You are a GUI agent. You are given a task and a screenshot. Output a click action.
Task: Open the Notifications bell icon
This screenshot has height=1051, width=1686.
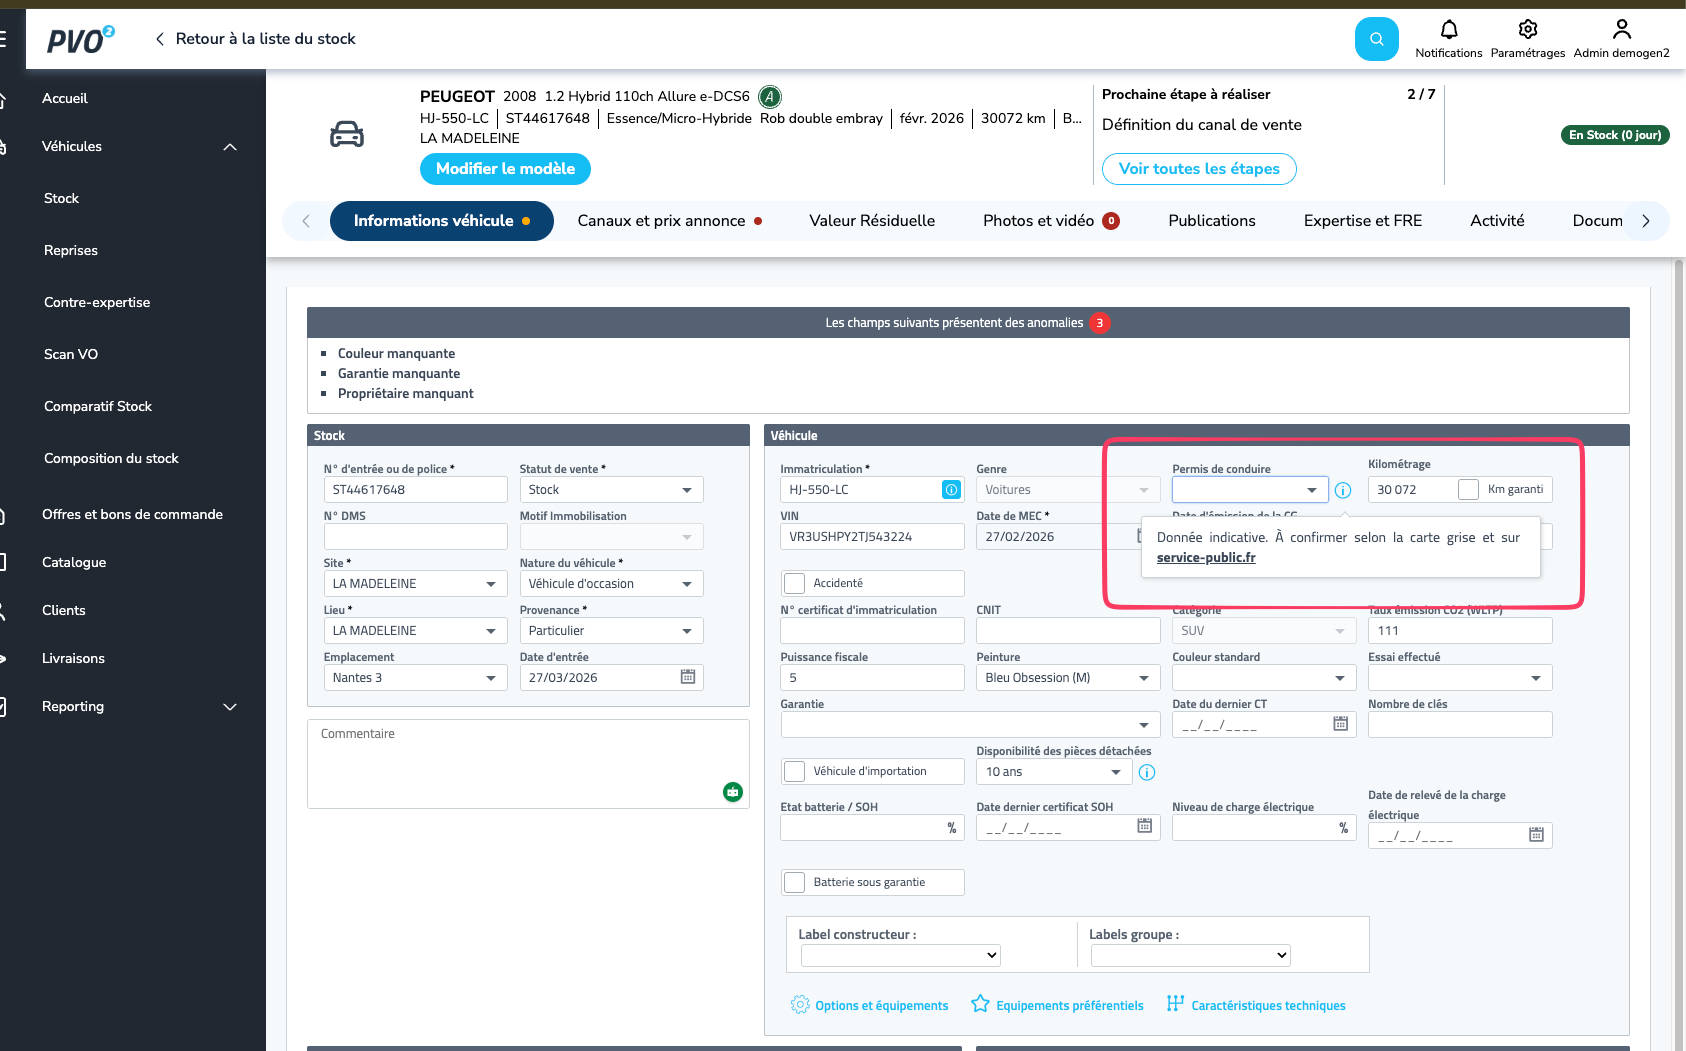[x=1448, y=29]
